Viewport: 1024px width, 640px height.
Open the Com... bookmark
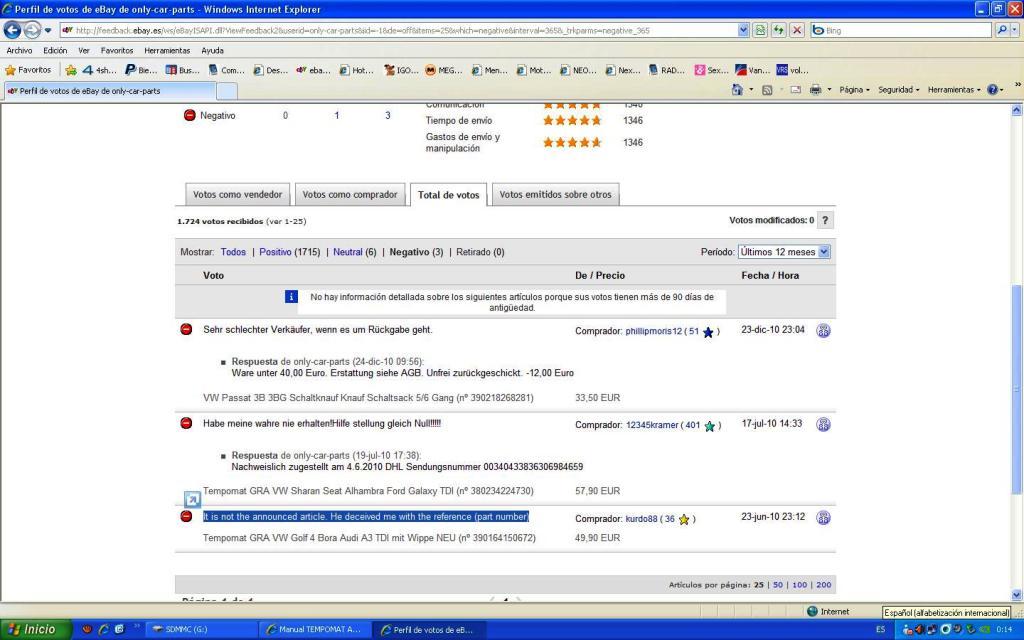pos(225,70)
